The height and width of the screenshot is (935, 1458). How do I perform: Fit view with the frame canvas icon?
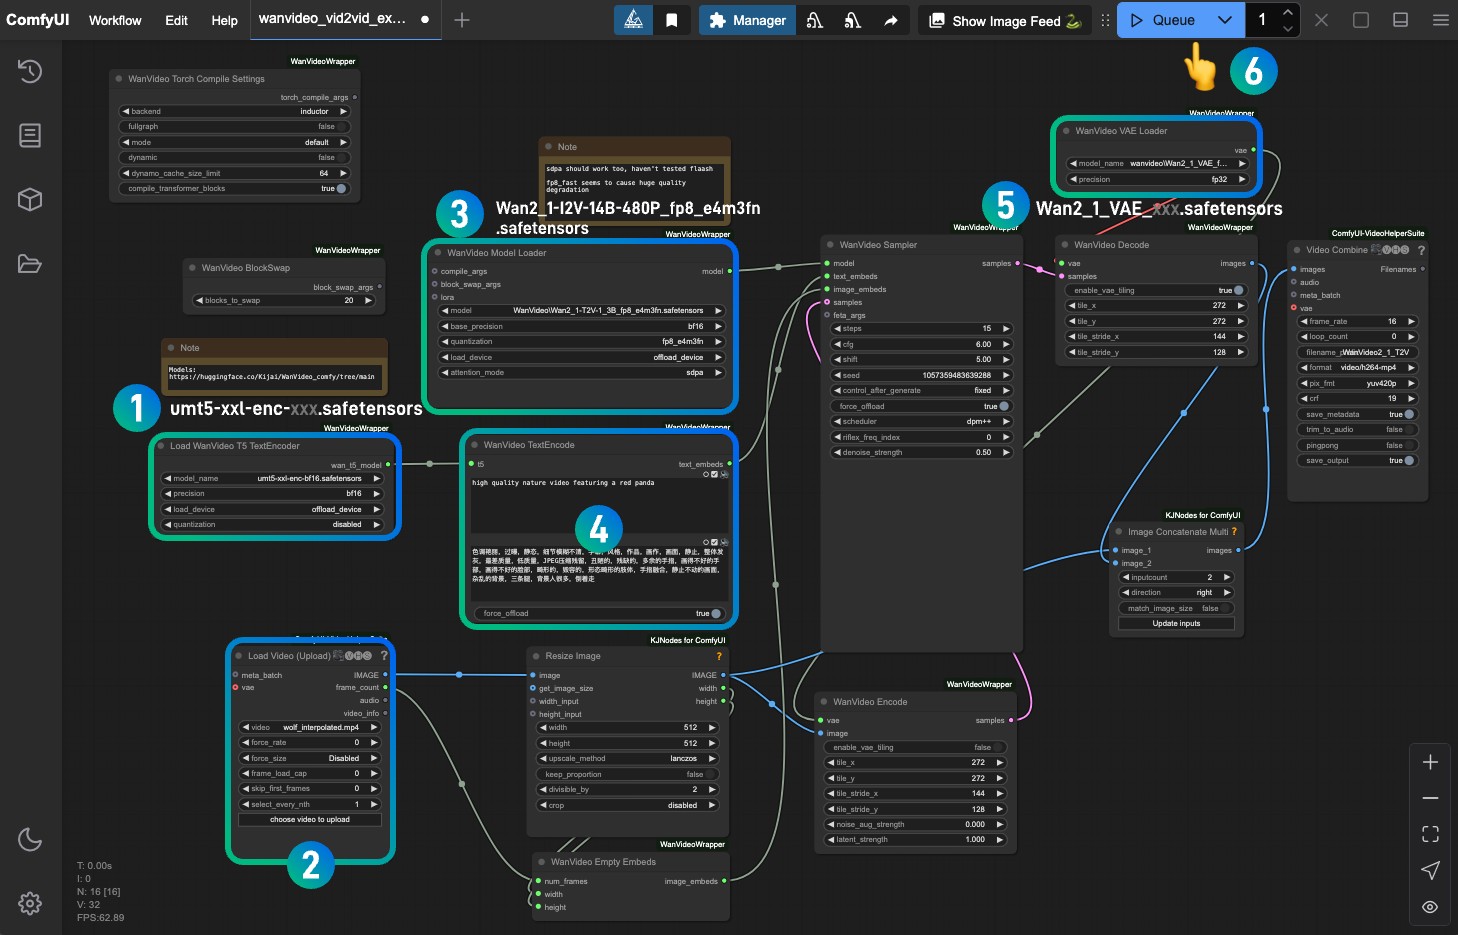(1430, 834)
